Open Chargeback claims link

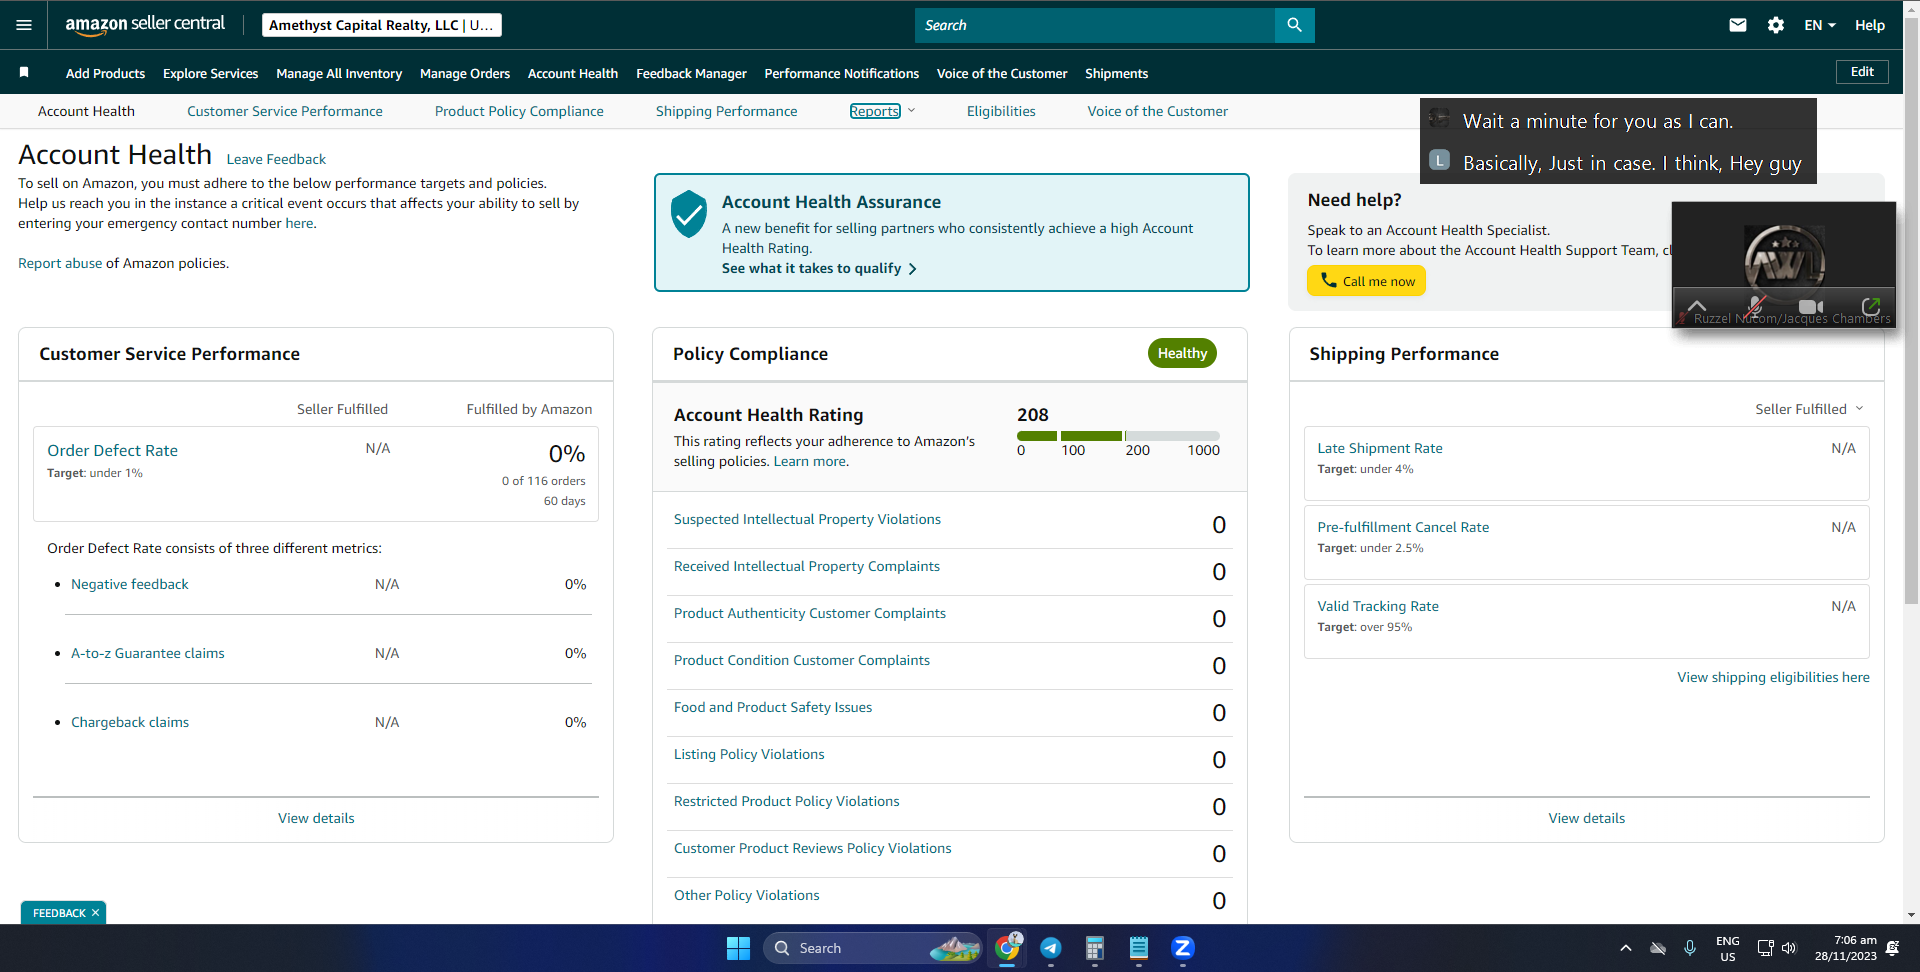pos(130,722)
